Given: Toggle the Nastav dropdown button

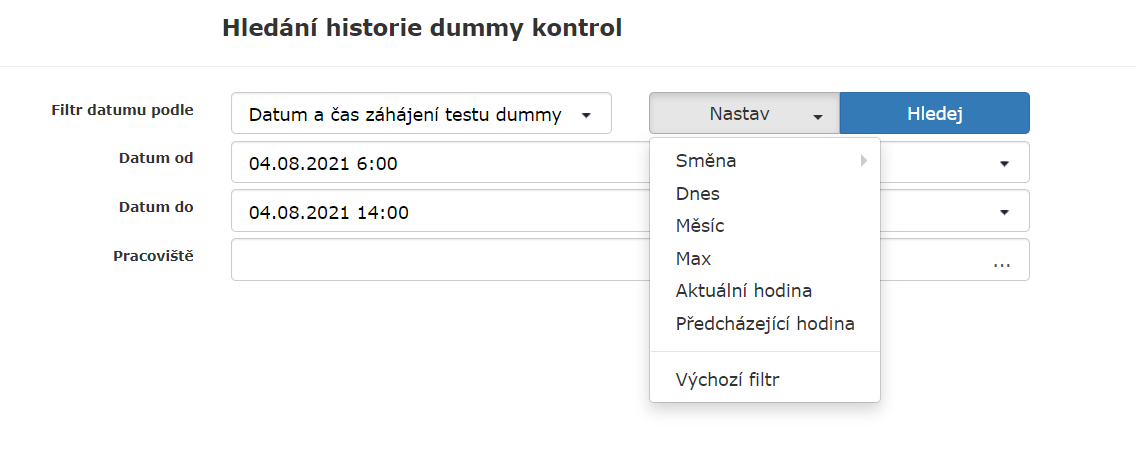Looking at the screenshot, I should click(744, 114).
